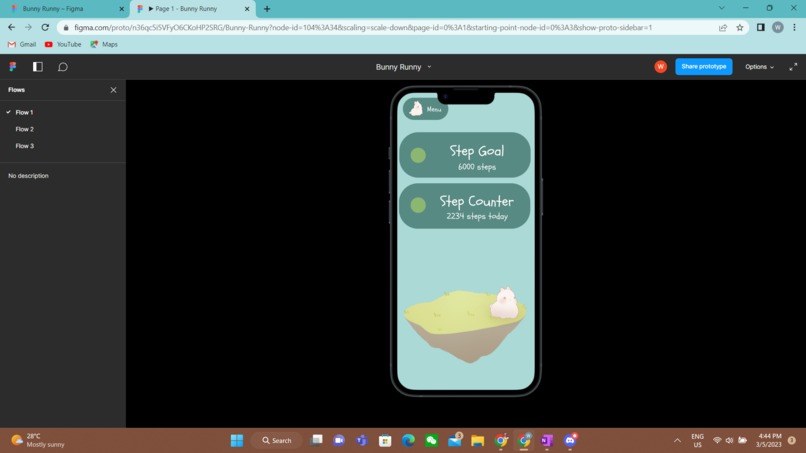Click the address bar URL
The width and height of the screenshot is (806, 453).
point(363,28)
